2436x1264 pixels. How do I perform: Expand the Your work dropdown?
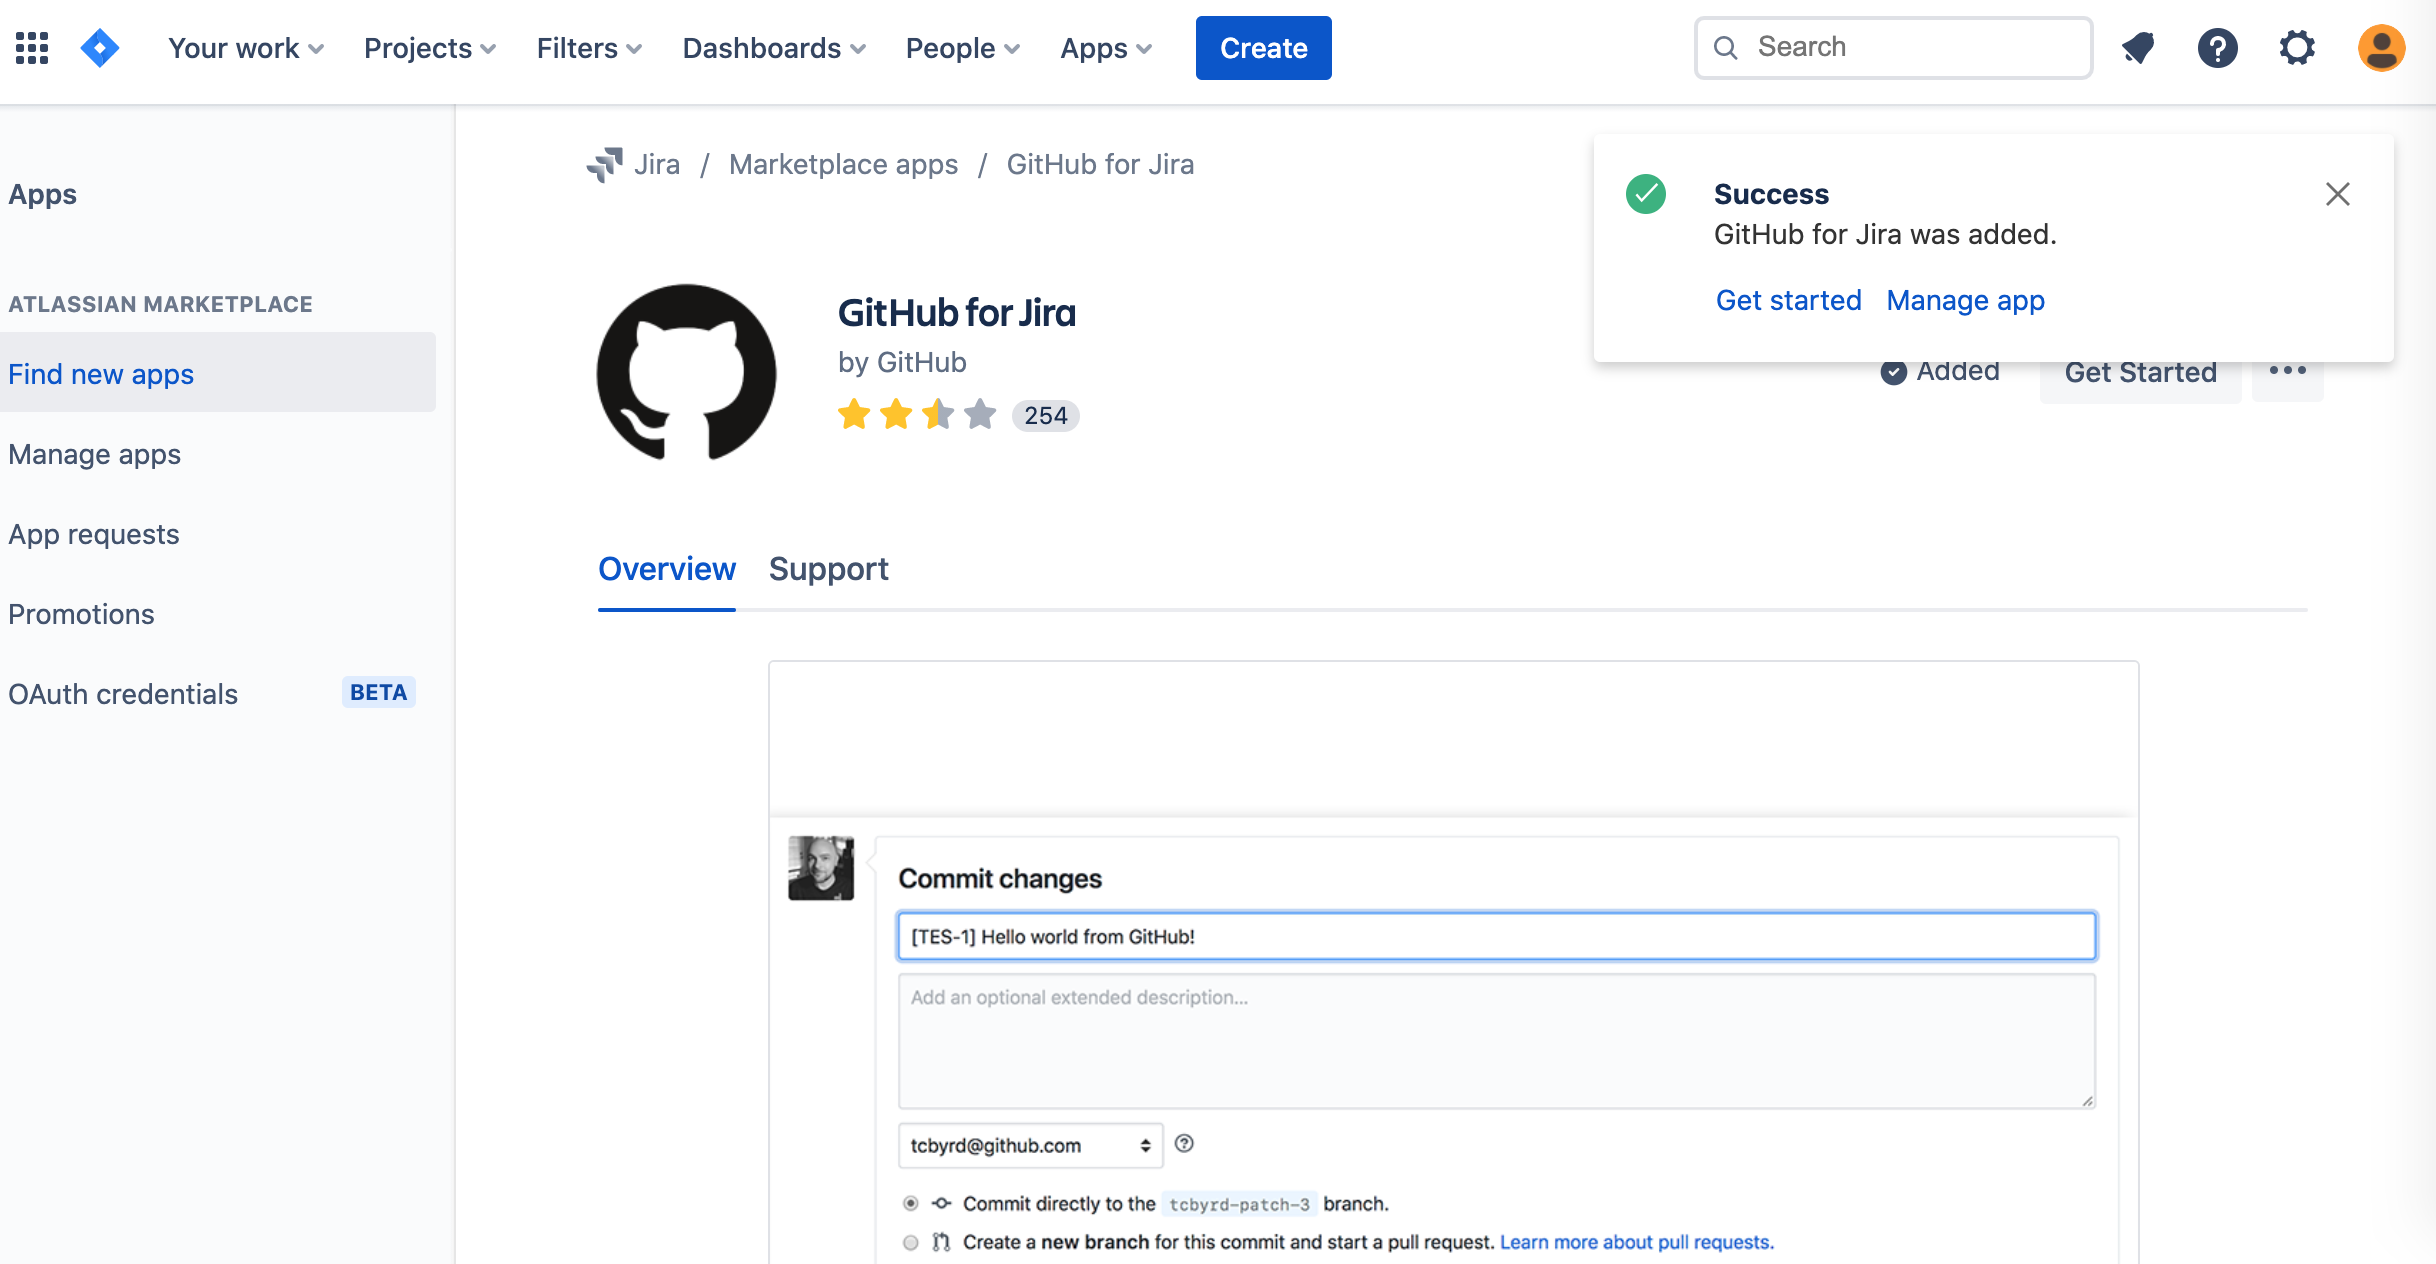[245, 48]
